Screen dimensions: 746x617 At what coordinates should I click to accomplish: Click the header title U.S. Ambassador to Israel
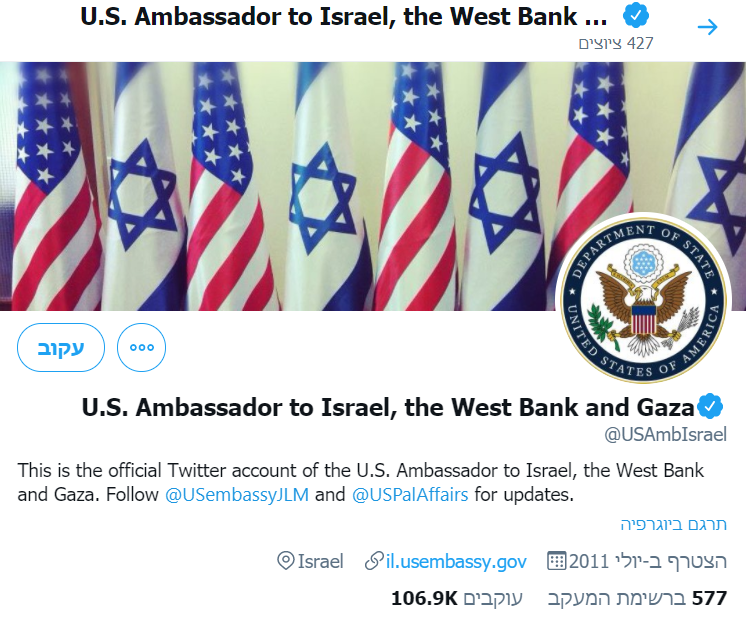point(344,17)
